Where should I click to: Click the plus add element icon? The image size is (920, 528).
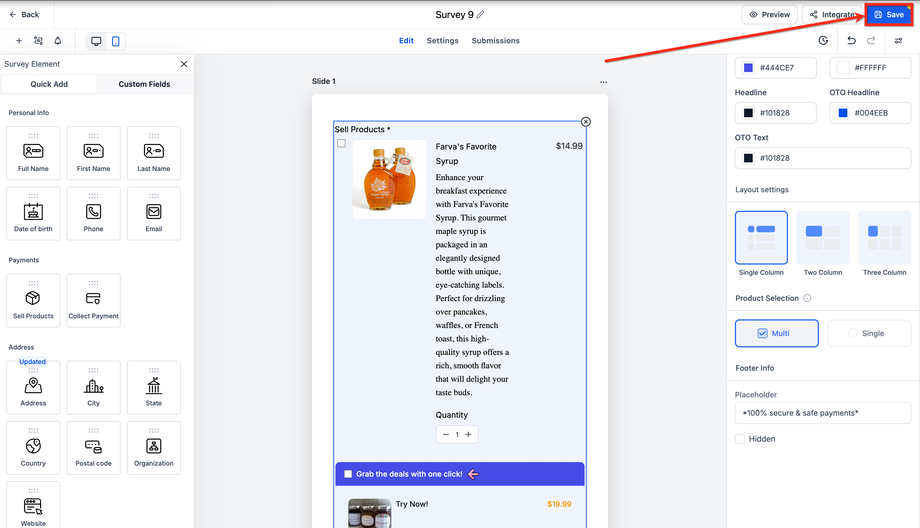(19, 41)
